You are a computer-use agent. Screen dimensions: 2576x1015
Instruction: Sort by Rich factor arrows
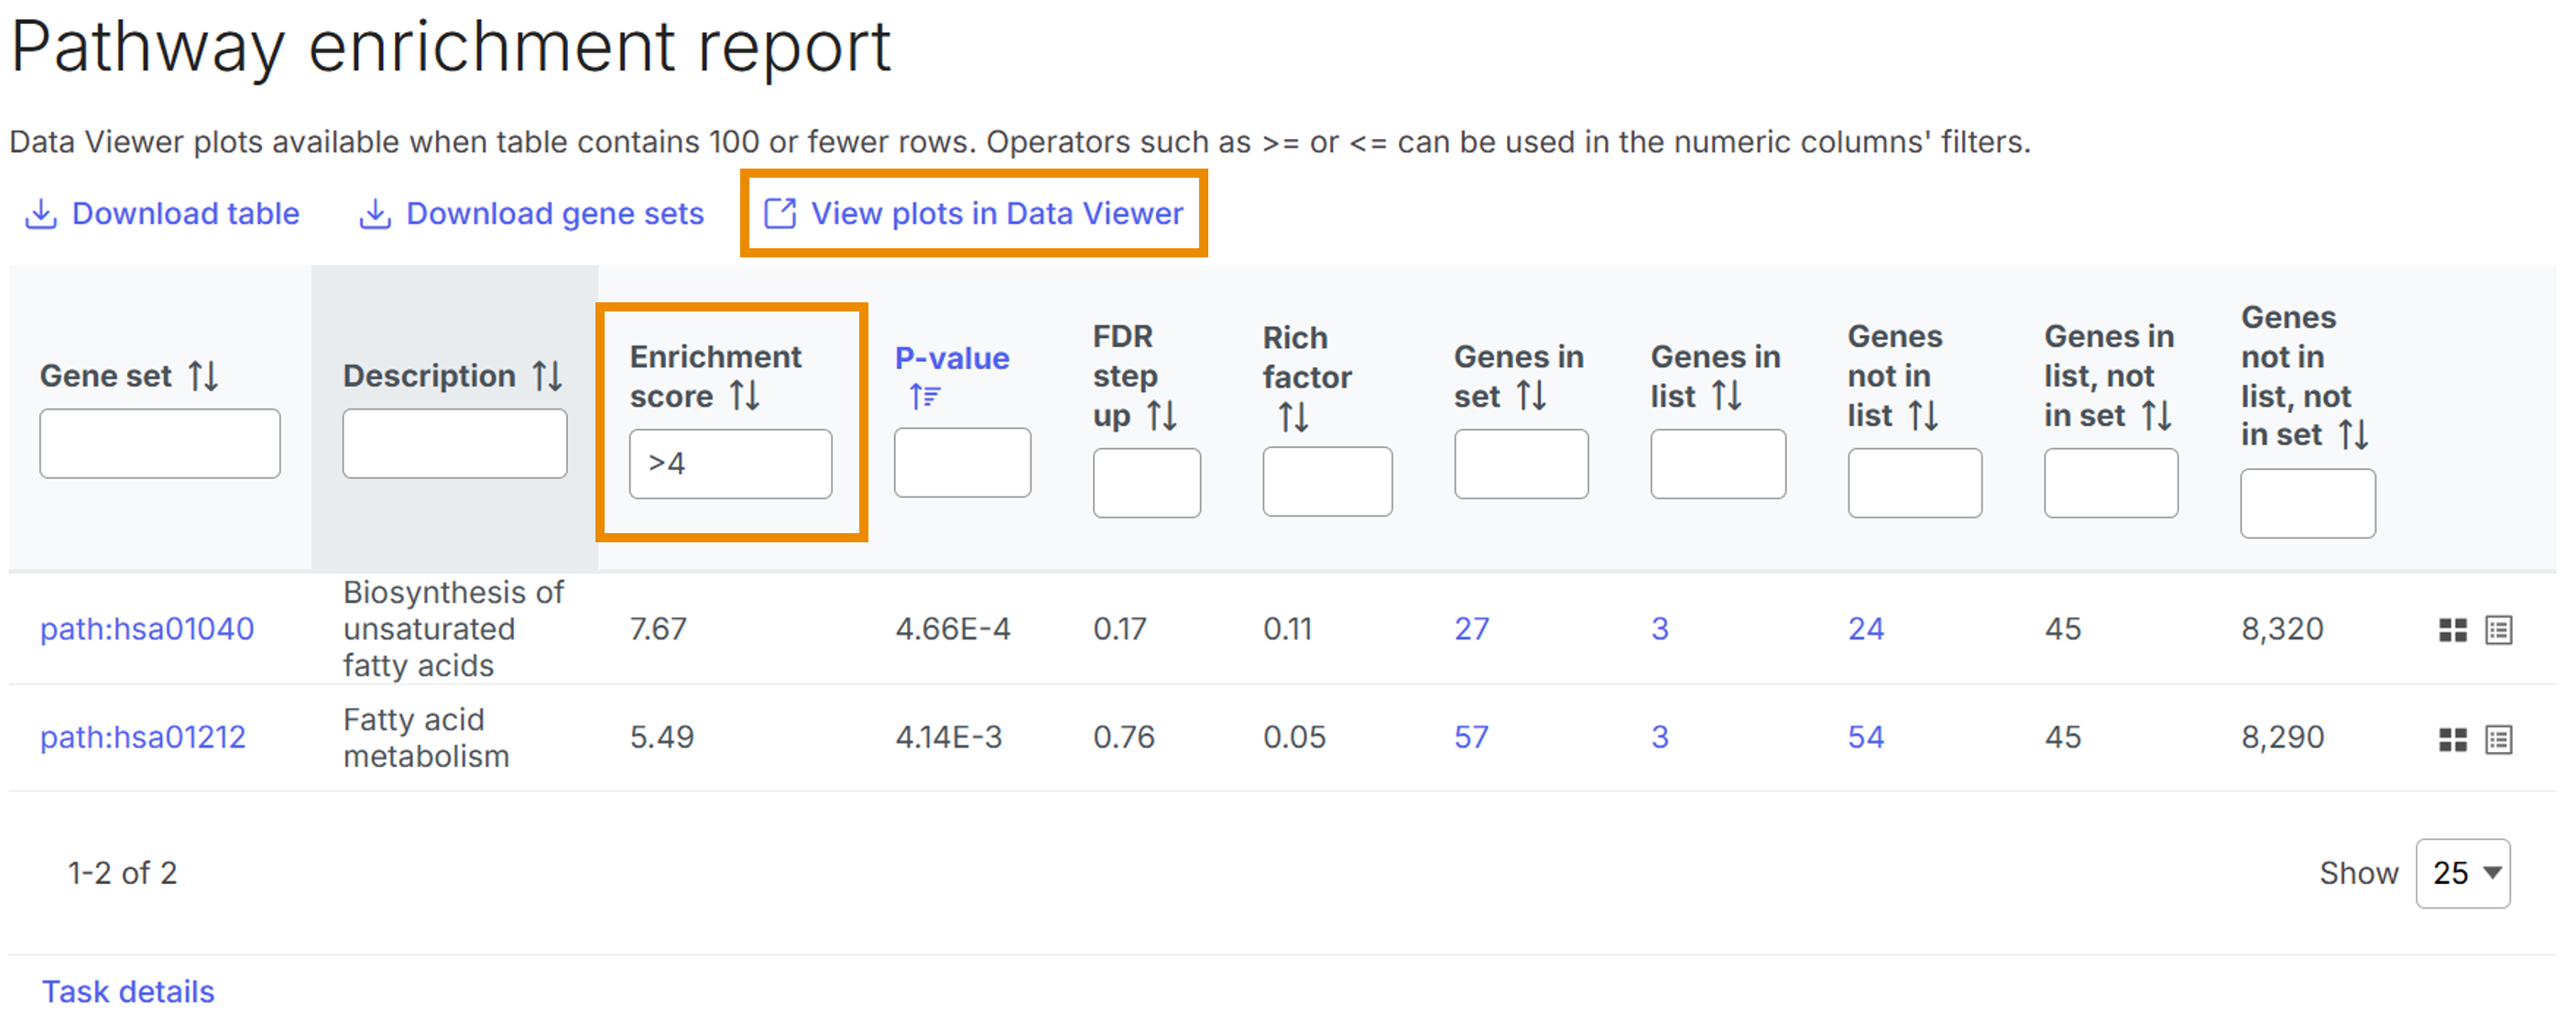click(x=1293, y=416)
